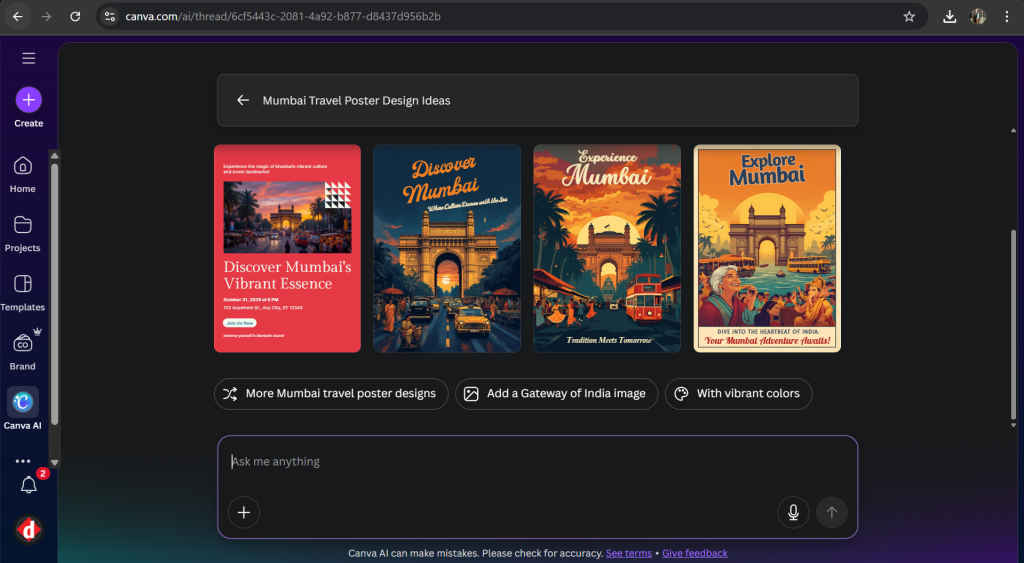Open the notifications bell
The height and width of the screenshot is (563, 1024).
(x=29, y=485)
